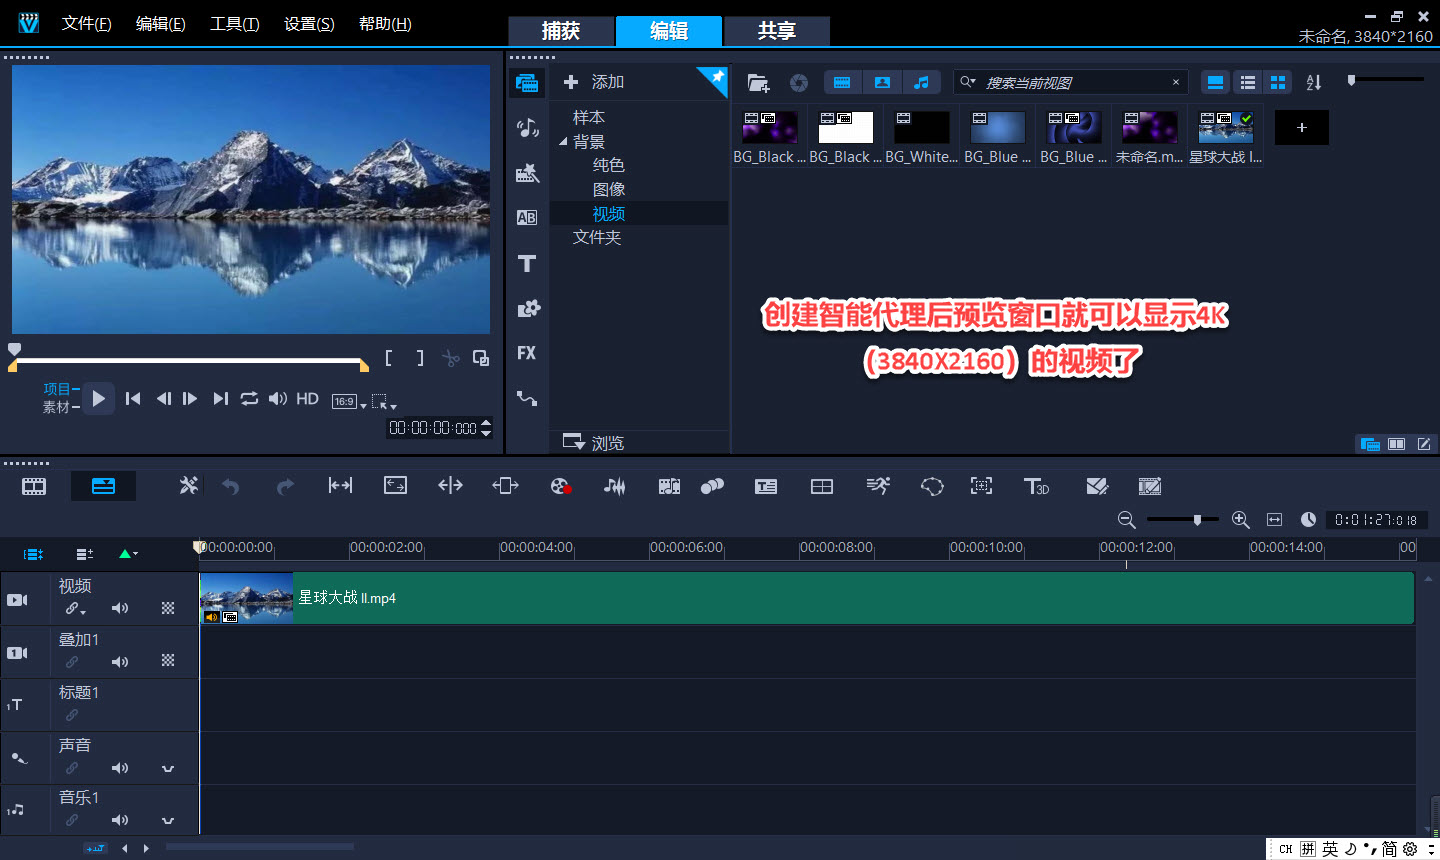Image resolution: width=1440 pixels, height=860 pixels.
Task: Click the import media files folder icon
Action: tap(758, 83)
